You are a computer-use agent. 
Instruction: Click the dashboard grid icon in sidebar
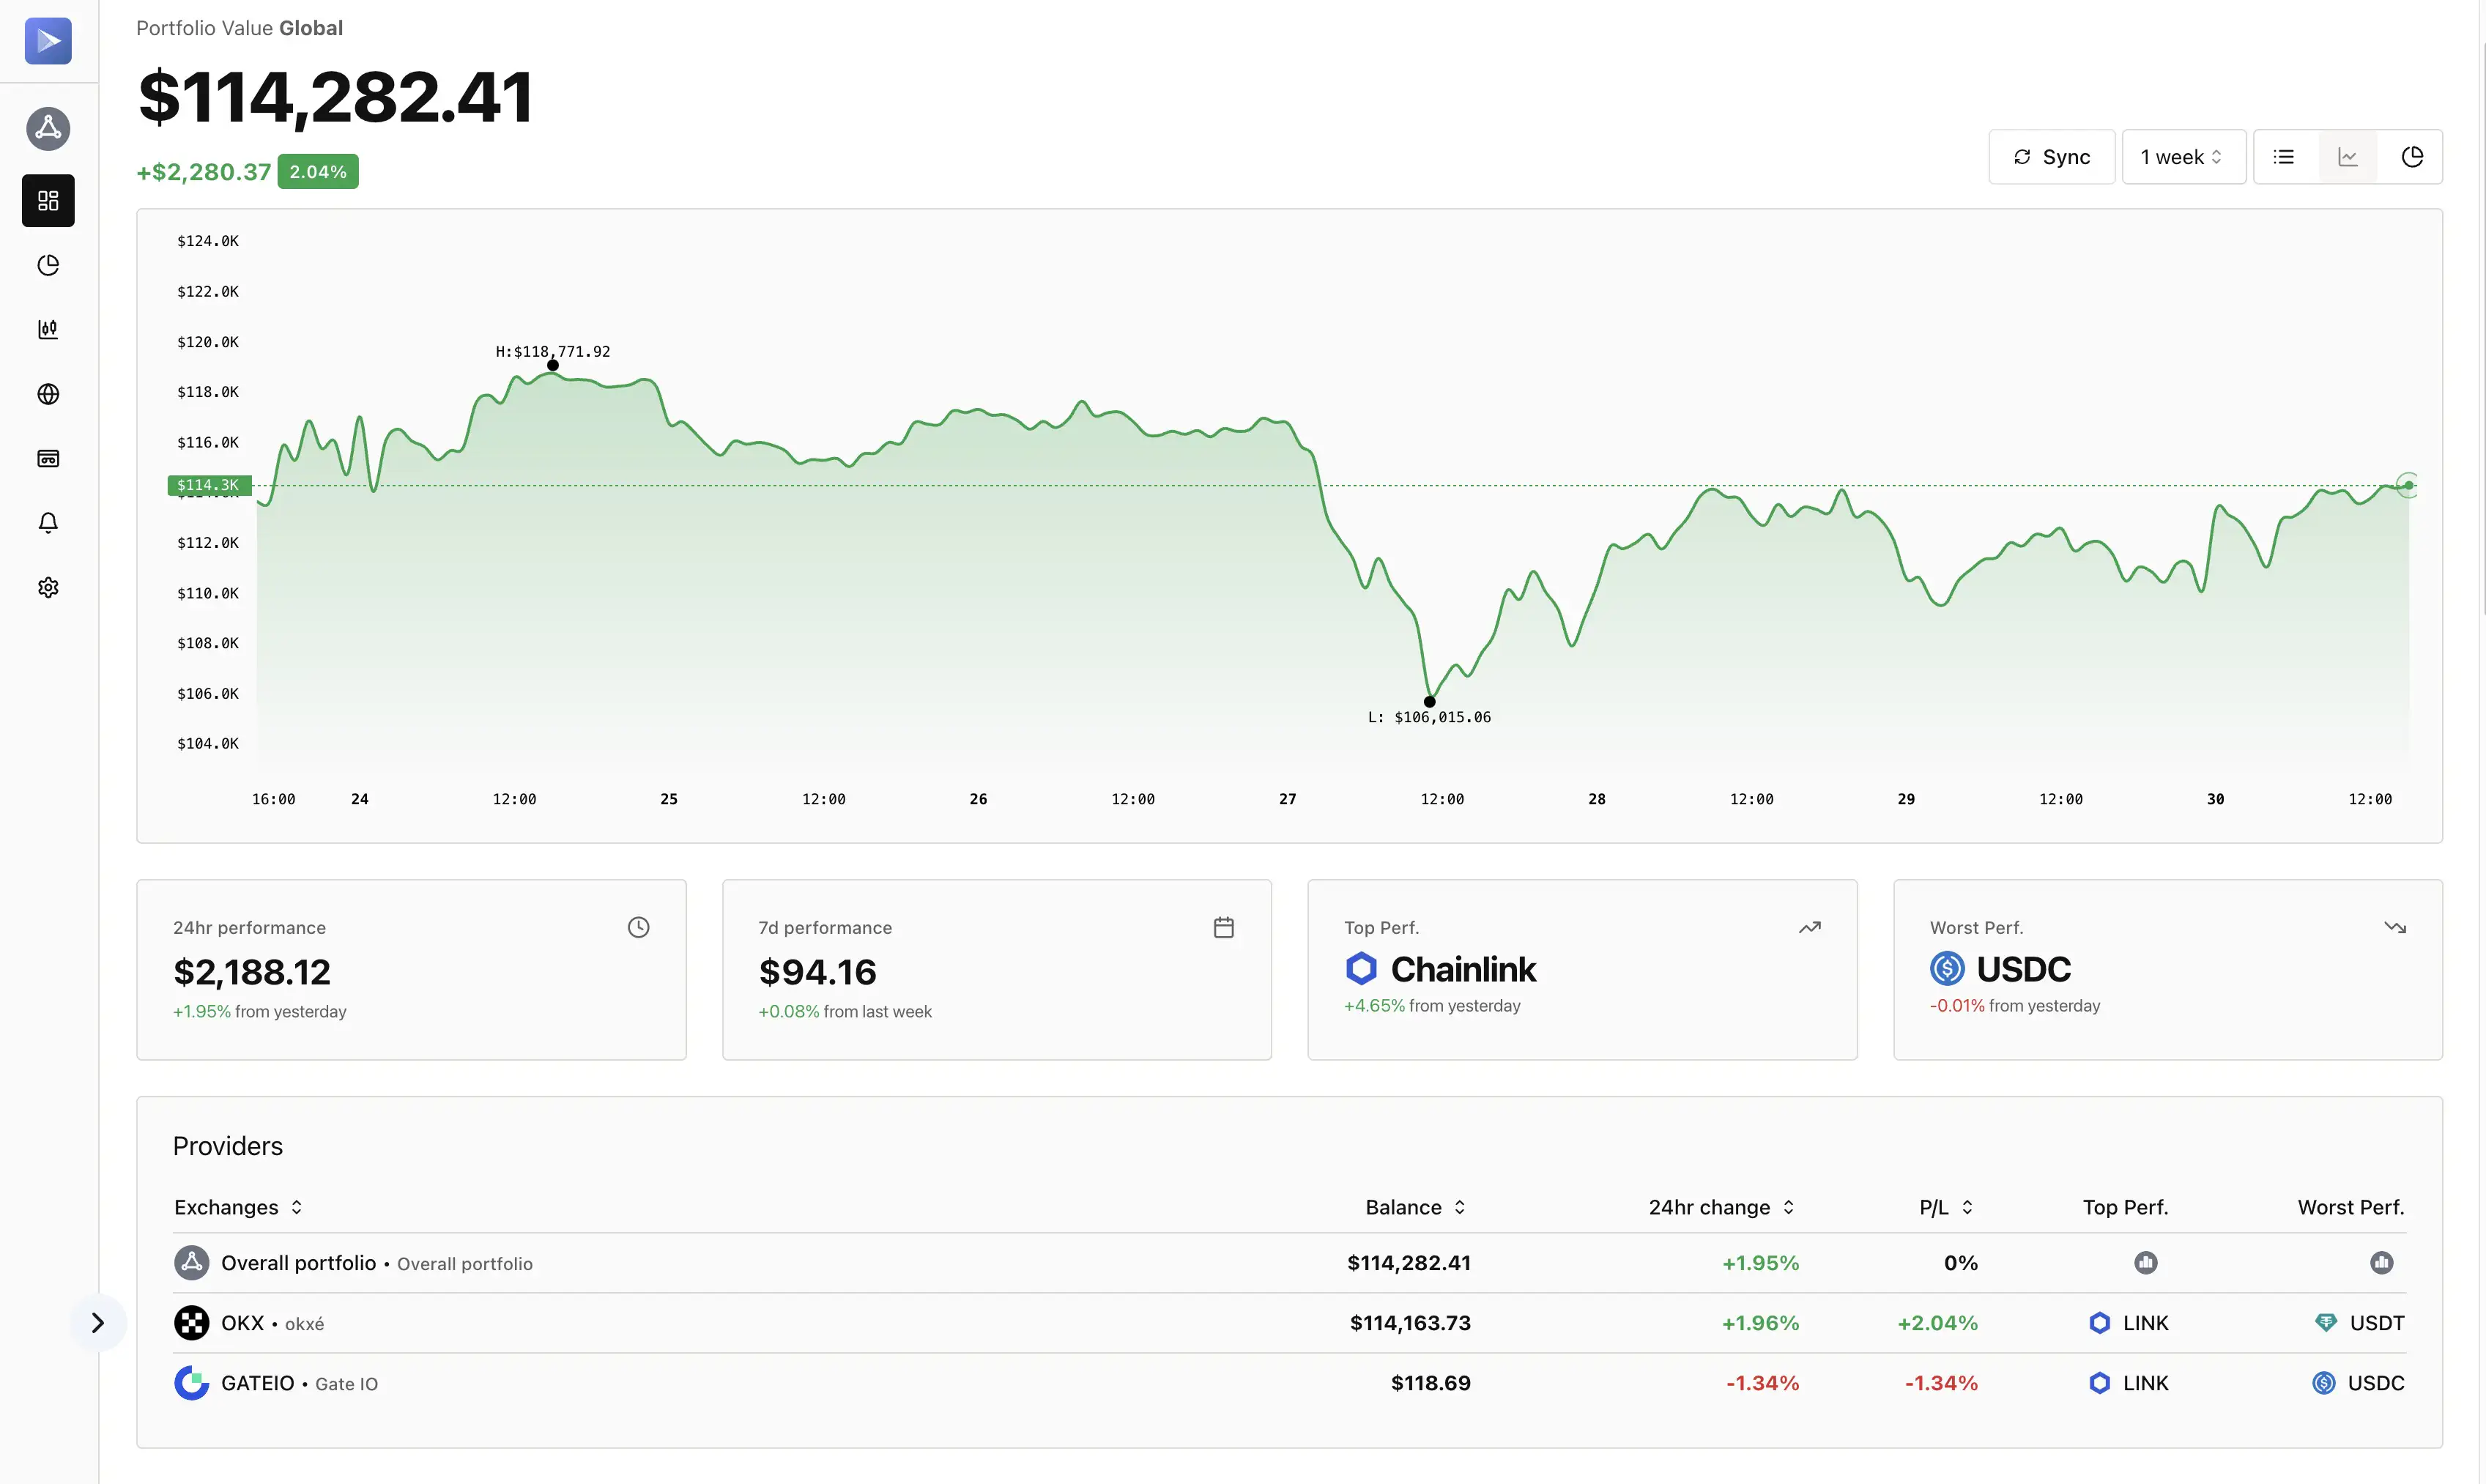pos(48,200)
